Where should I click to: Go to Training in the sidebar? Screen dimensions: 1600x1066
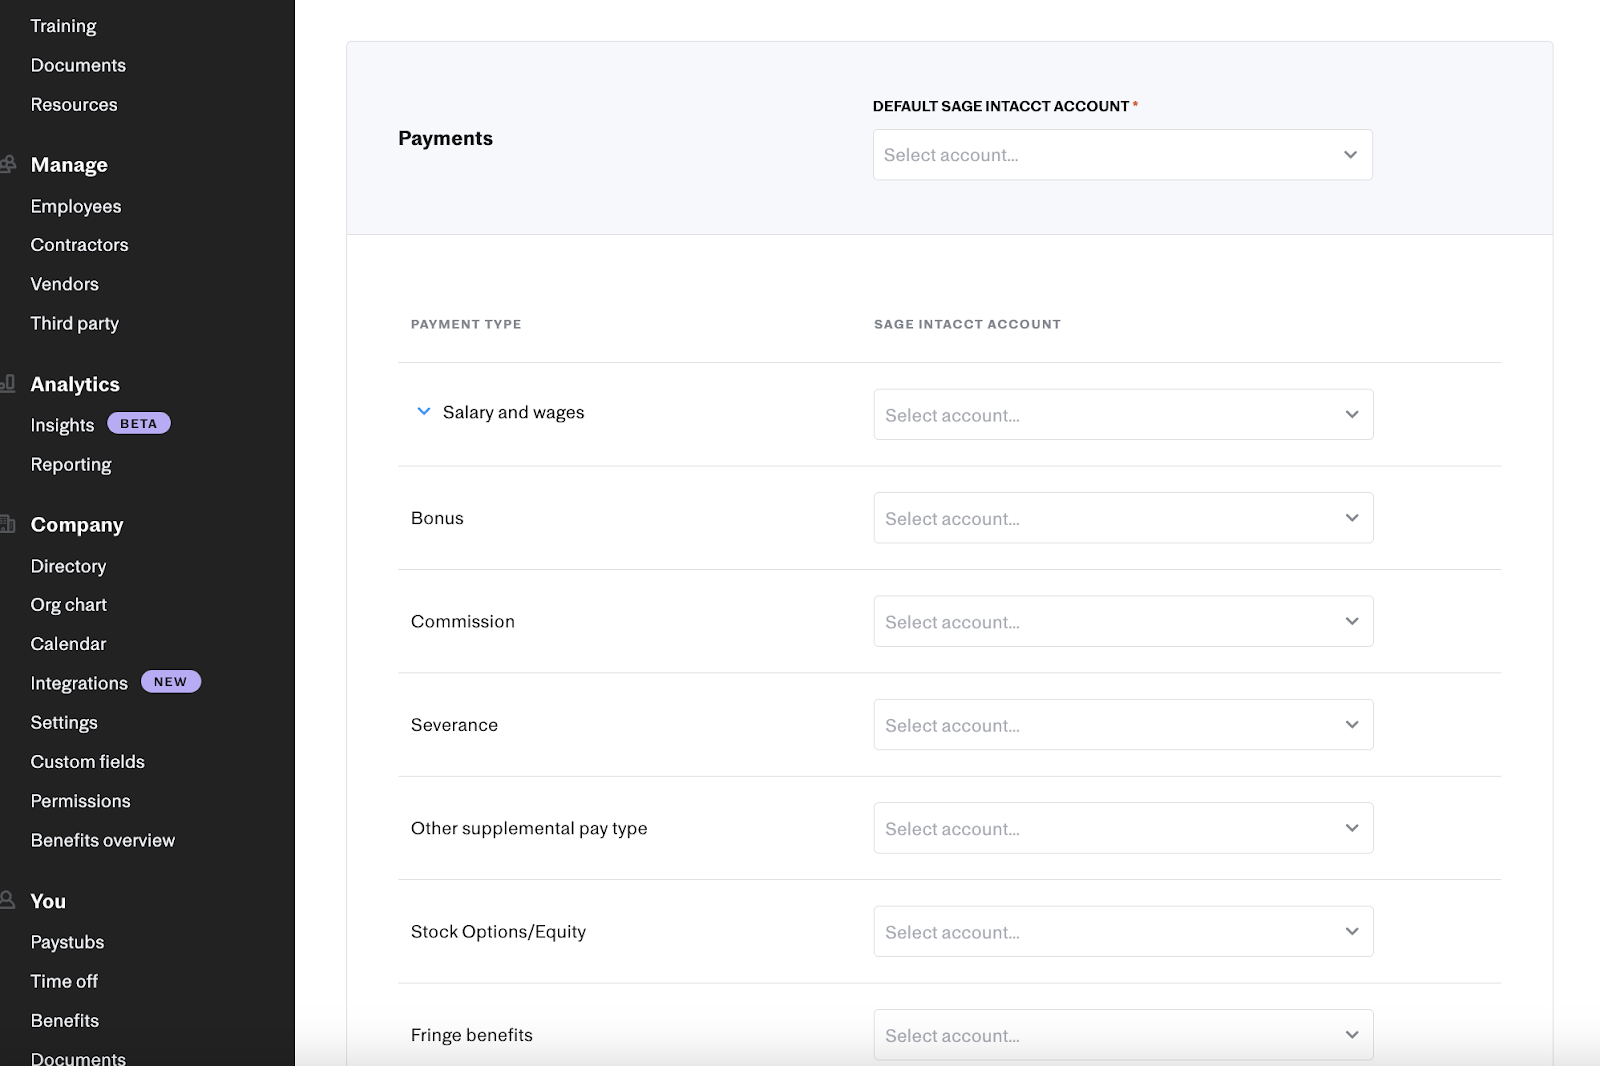64,26
